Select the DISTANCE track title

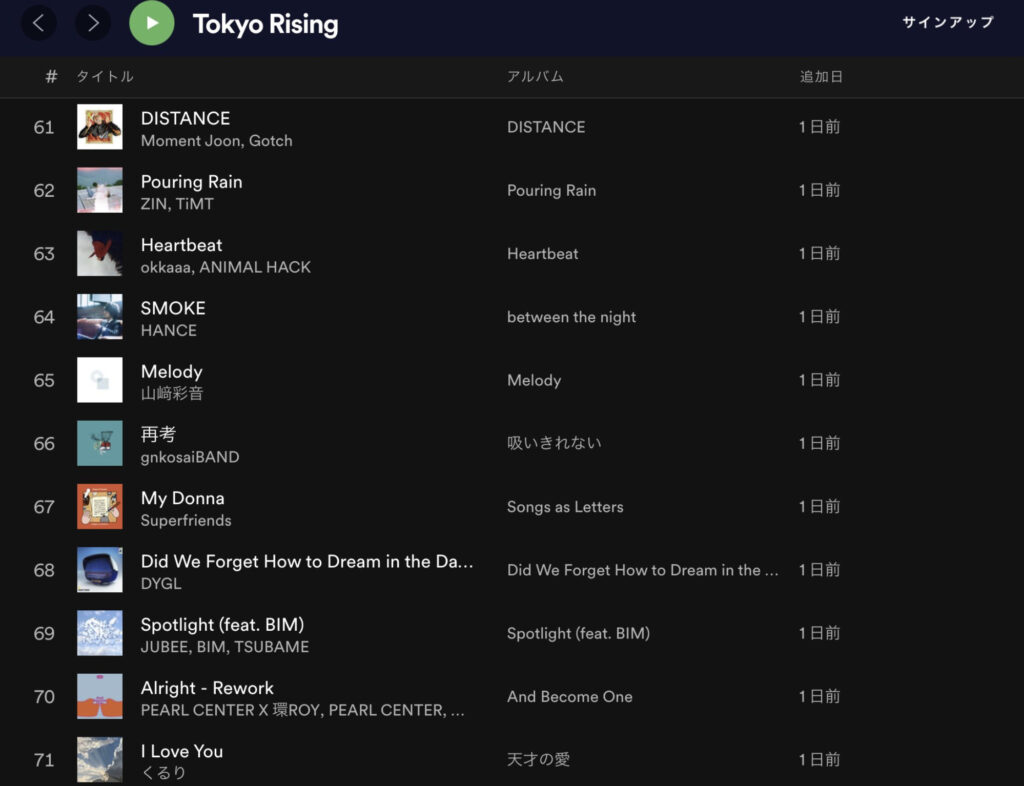click(185, 118)
